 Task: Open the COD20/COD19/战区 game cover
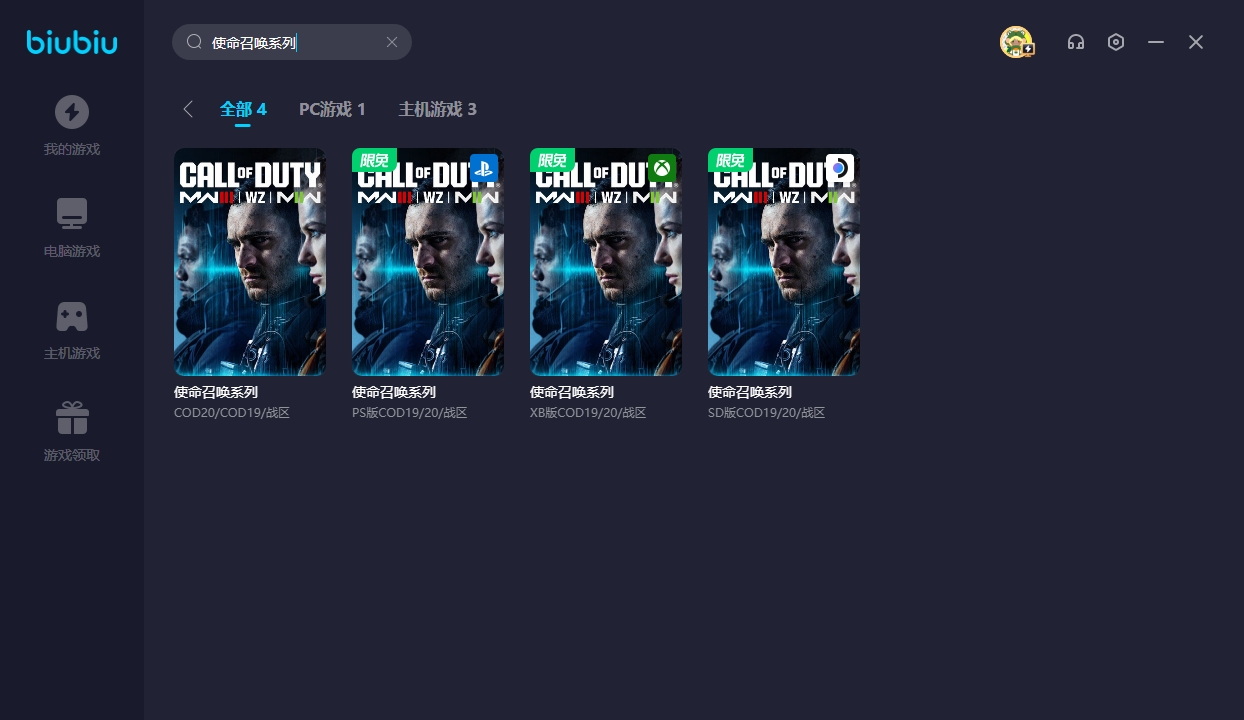tap(250, 262)
